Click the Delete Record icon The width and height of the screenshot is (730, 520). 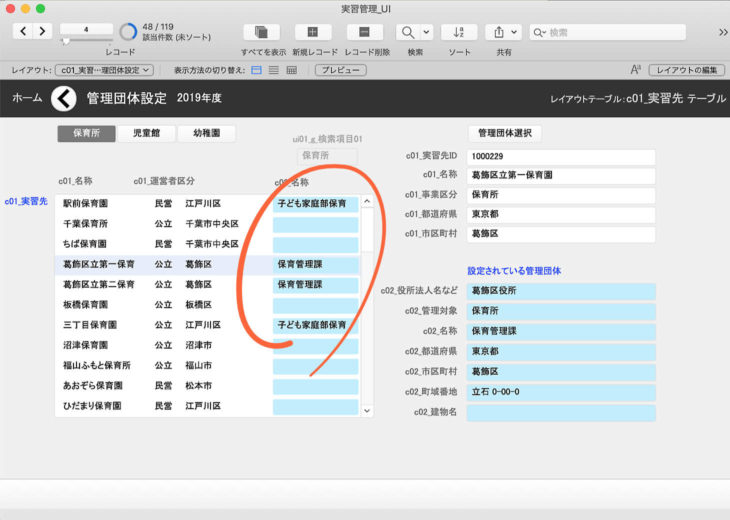pos(365,32)
